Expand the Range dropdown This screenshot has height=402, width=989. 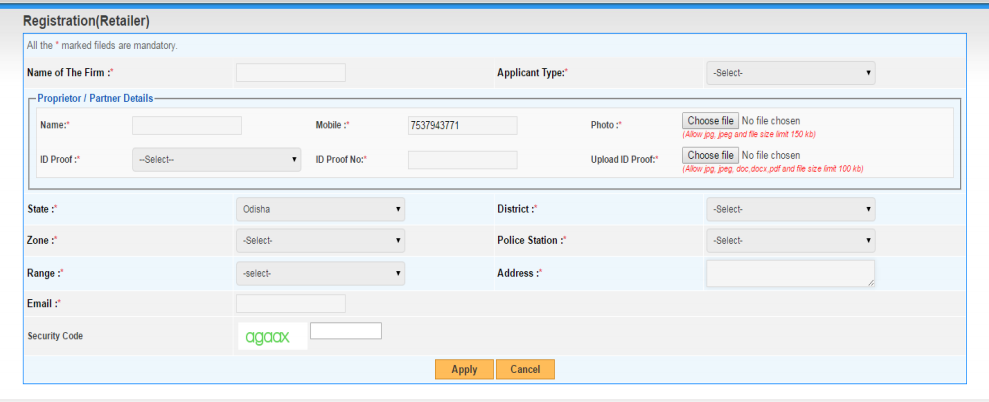pyautogui.click(x=320, y=273)
